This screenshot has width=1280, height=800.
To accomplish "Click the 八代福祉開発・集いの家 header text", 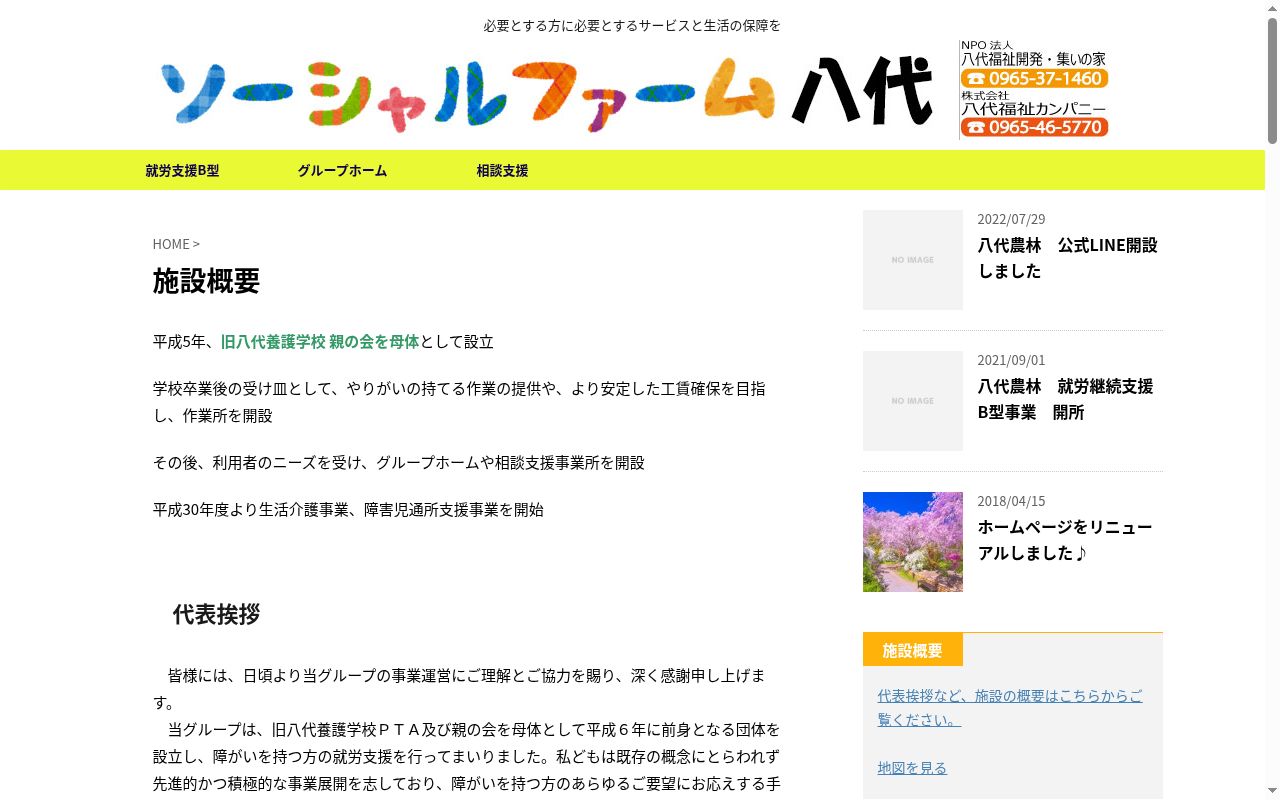I will pyautogui.click(x=1033, y=59).
